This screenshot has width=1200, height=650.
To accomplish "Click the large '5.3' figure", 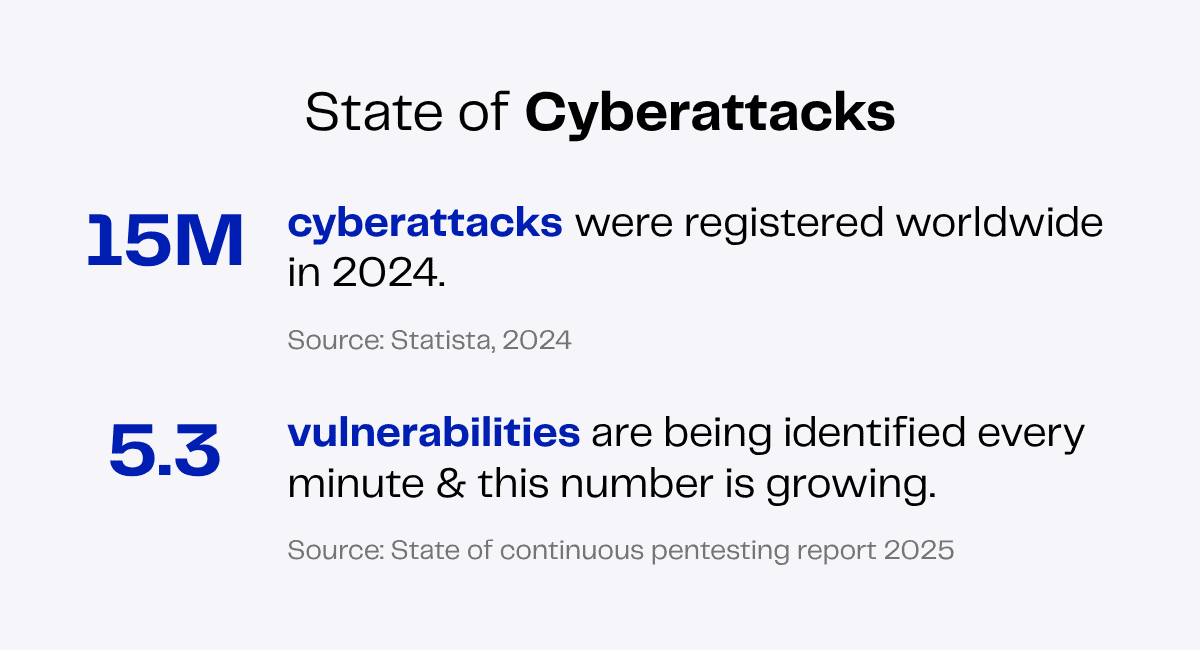I will 164,453.
